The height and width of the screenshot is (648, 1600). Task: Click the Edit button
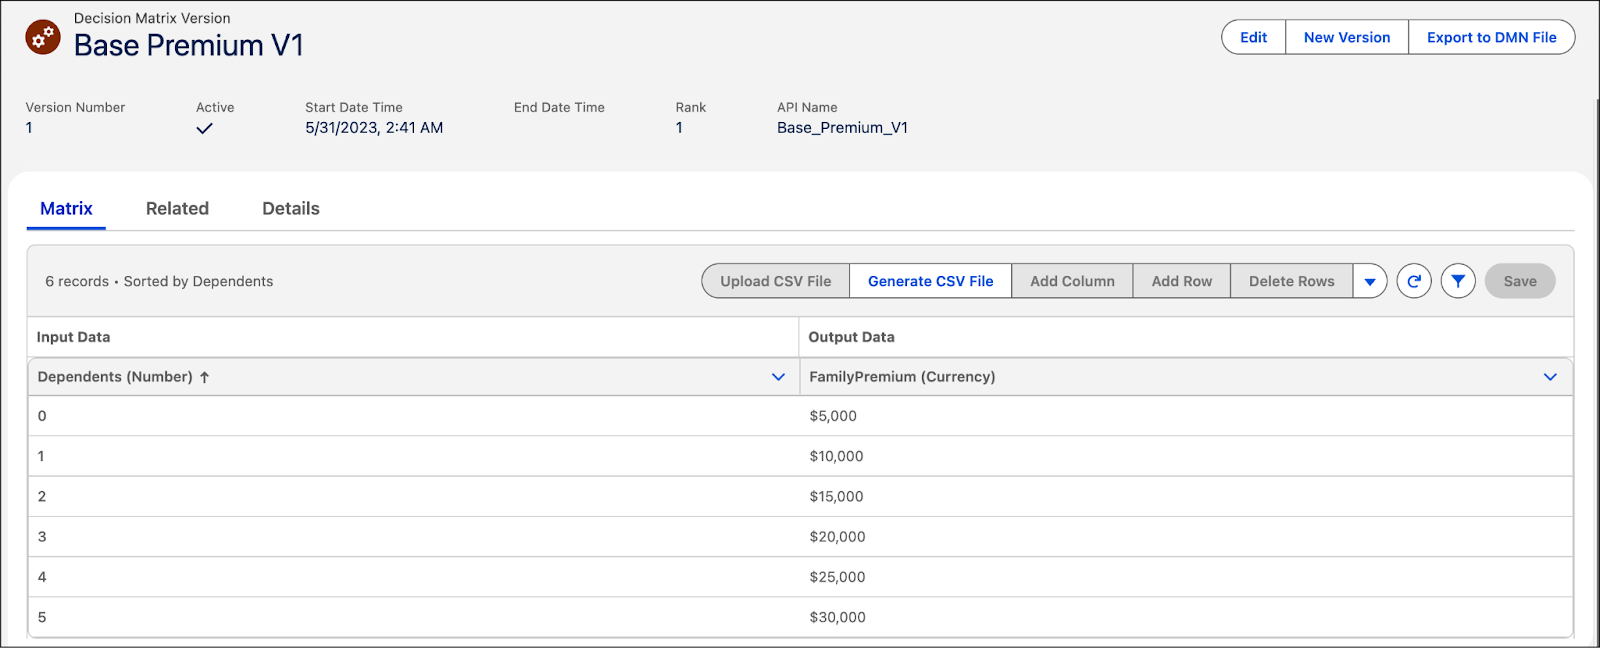(1253, 37)
